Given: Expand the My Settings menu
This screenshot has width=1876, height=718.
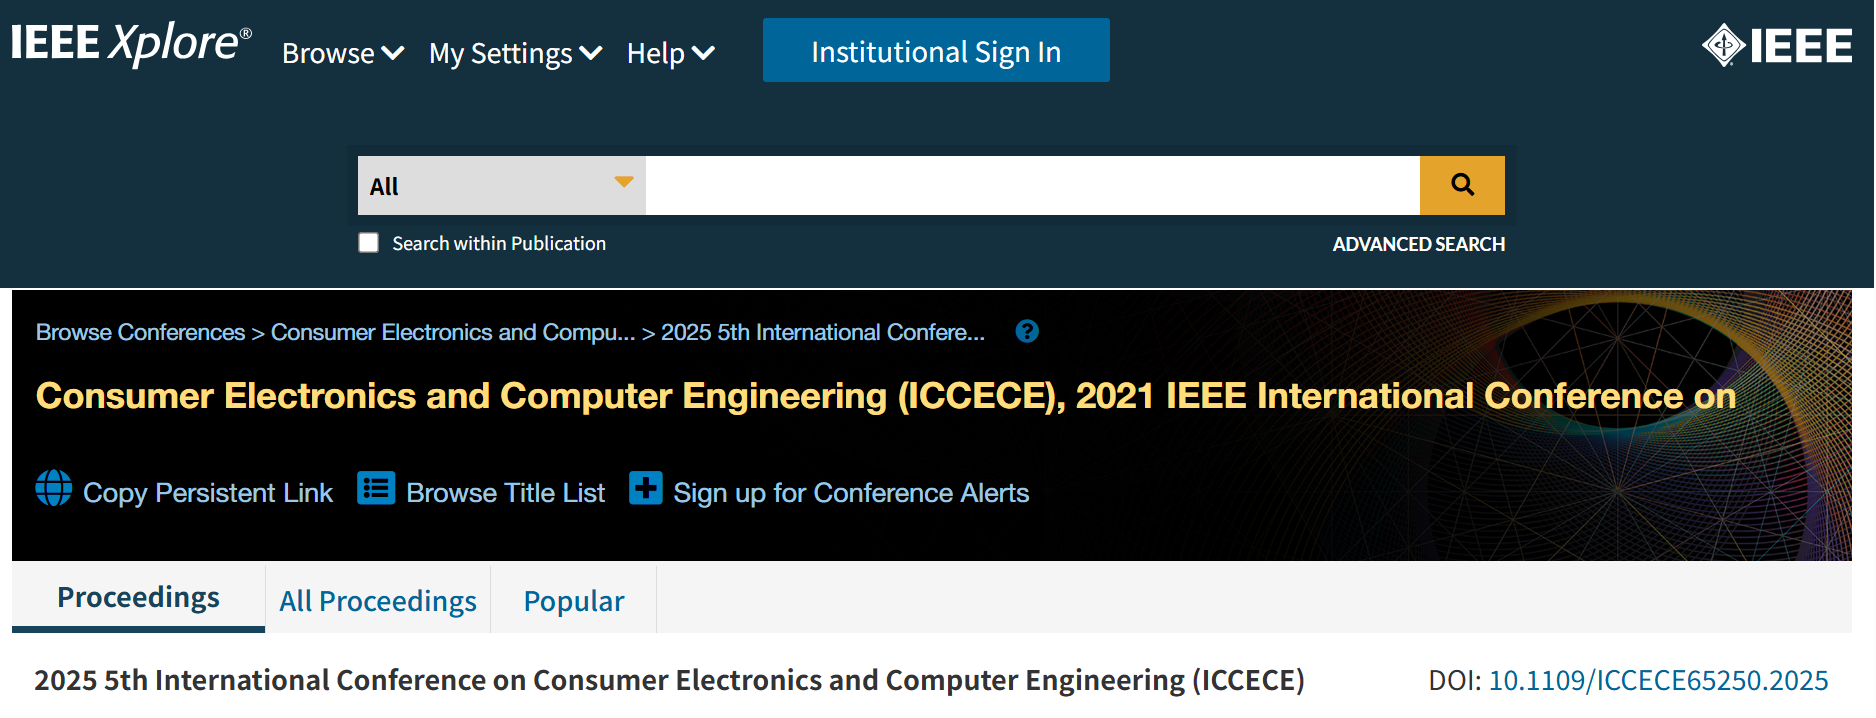Looking at the screenshot, I should coord(515,53).
